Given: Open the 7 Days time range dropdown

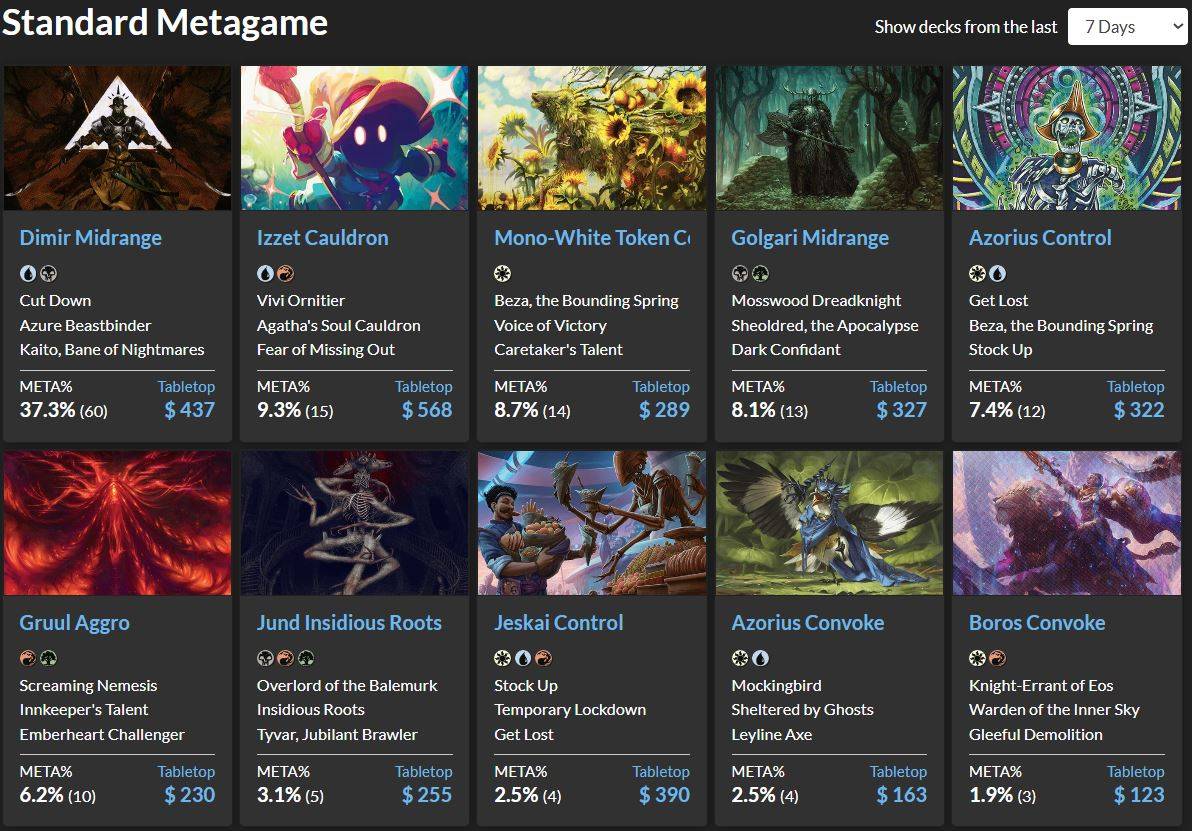Looking at the screenshot, I should coord(1127,27).
